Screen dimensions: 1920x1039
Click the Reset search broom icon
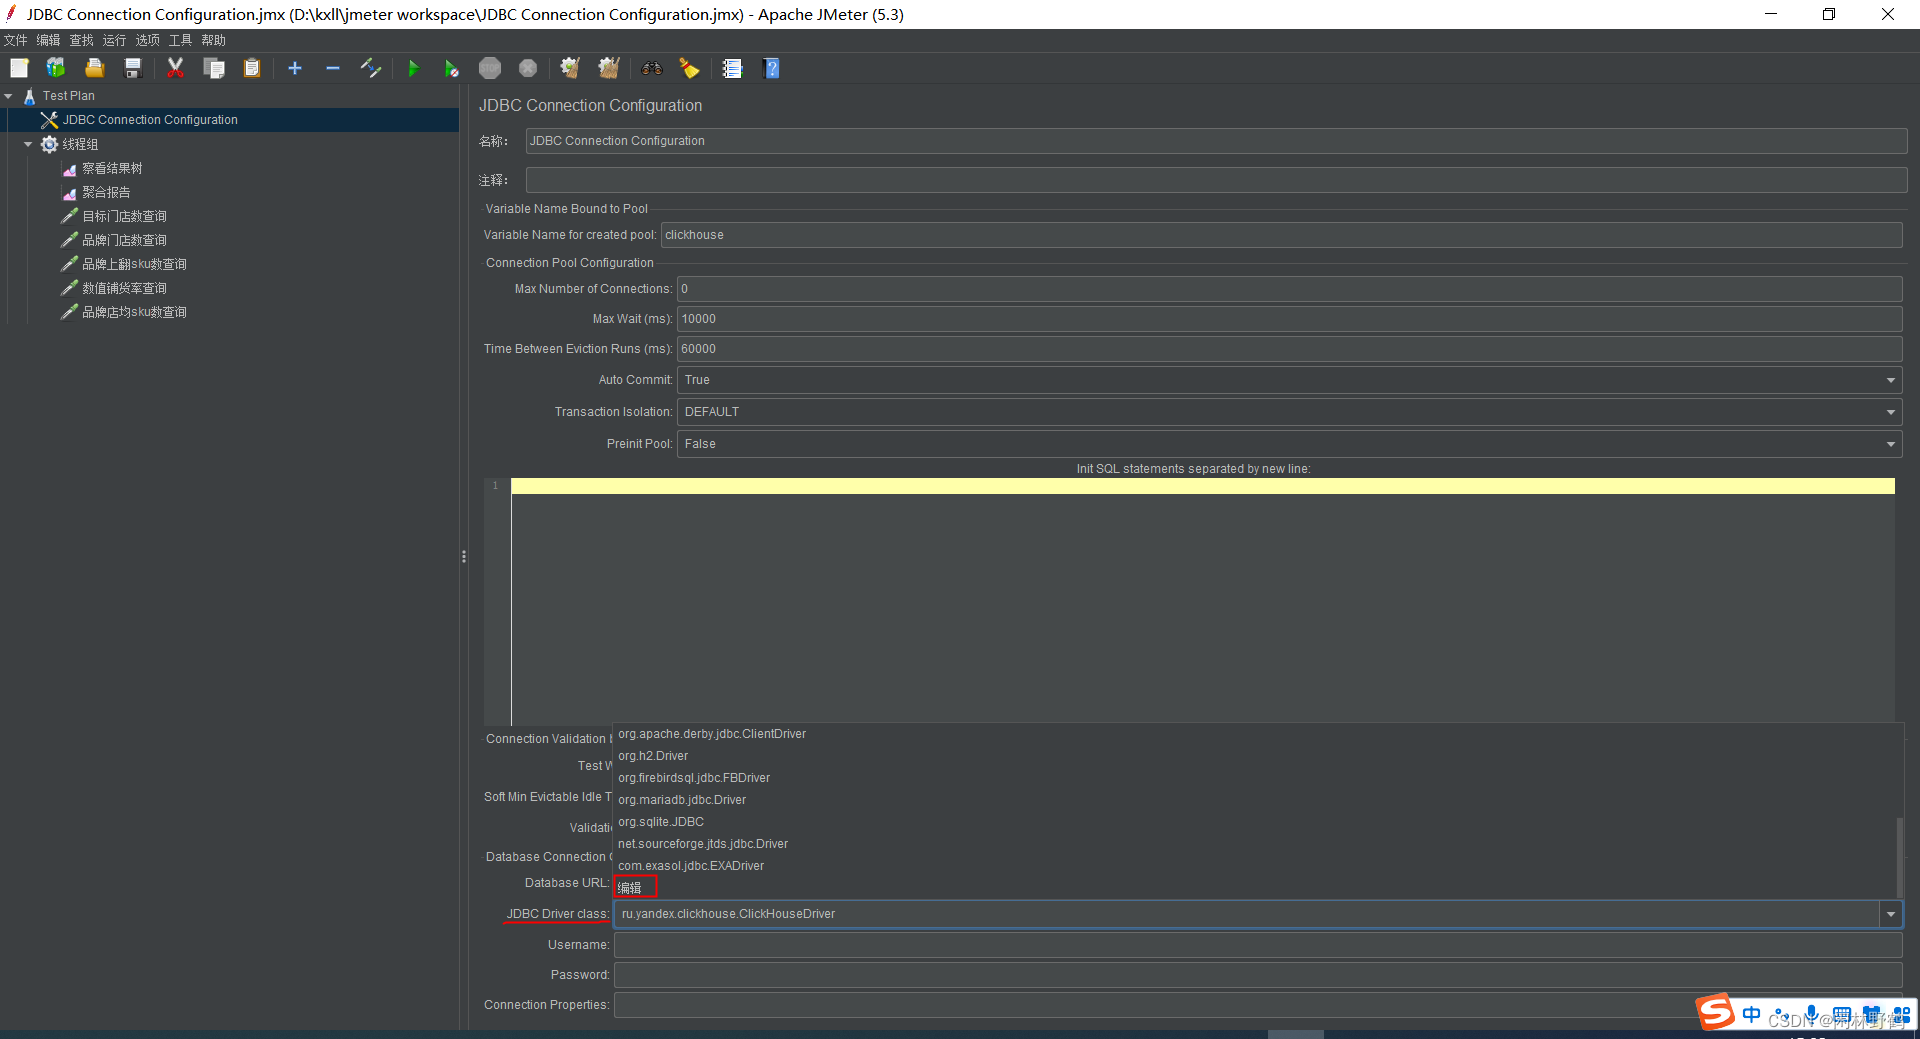[x=690, y=68]
